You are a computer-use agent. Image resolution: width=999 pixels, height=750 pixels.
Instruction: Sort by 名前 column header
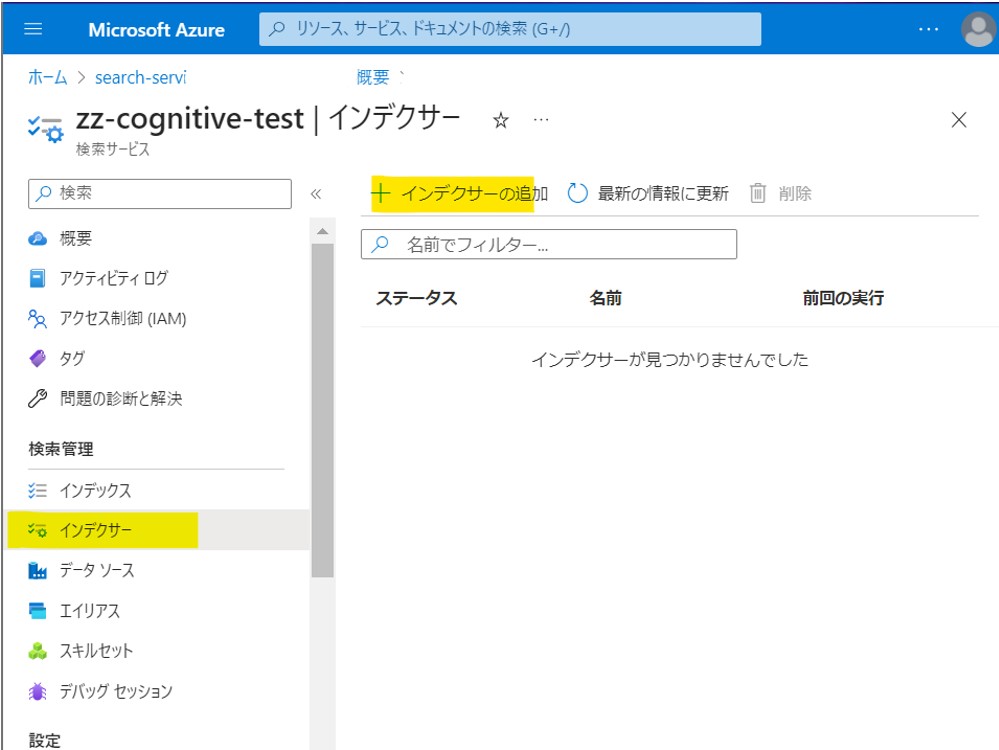point(605,298)
